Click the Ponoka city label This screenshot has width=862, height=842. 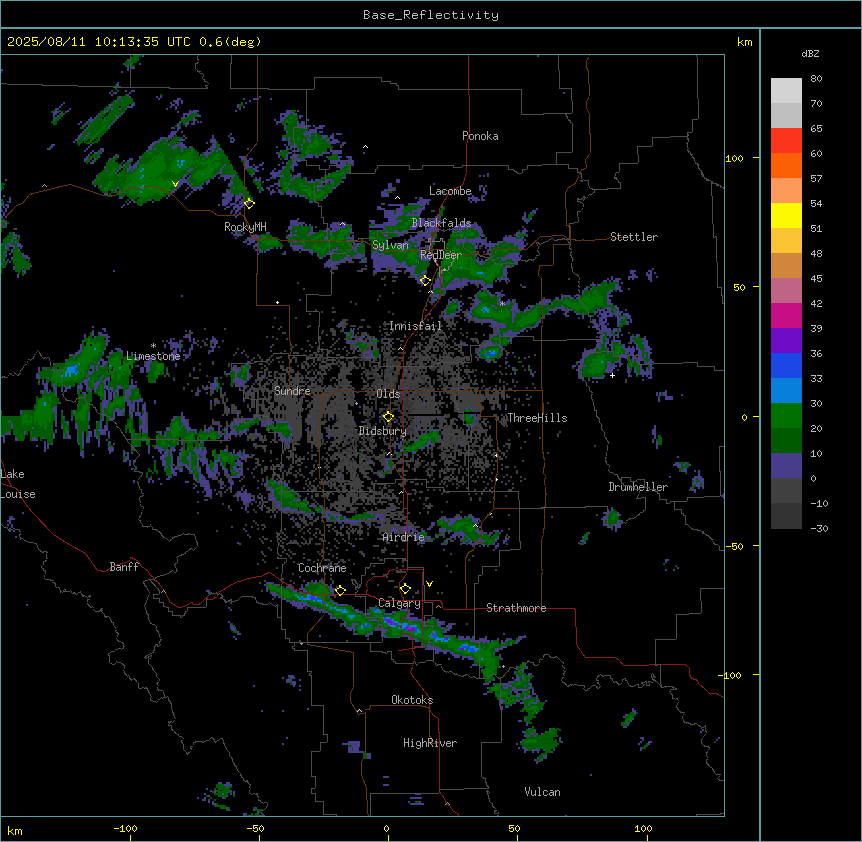(480, 136)
